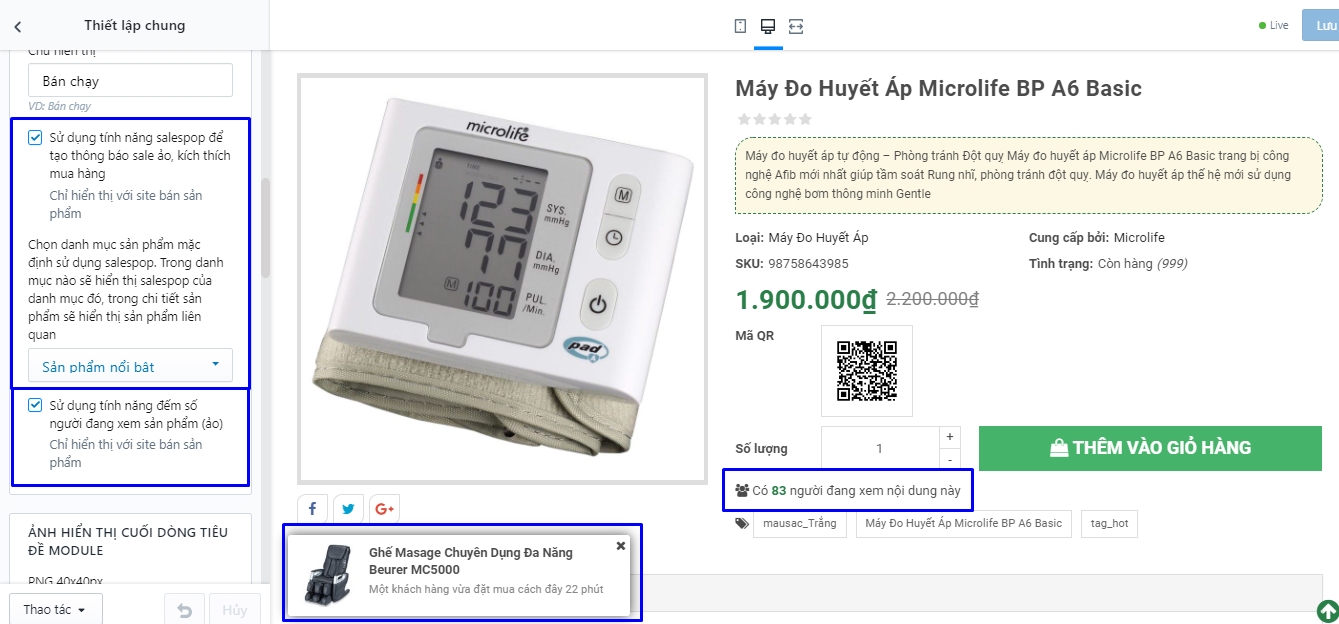Switch to full-width preview icon
Image resolution: width=1339 pixels, height=624 pixels.
[x=796, y=26]
